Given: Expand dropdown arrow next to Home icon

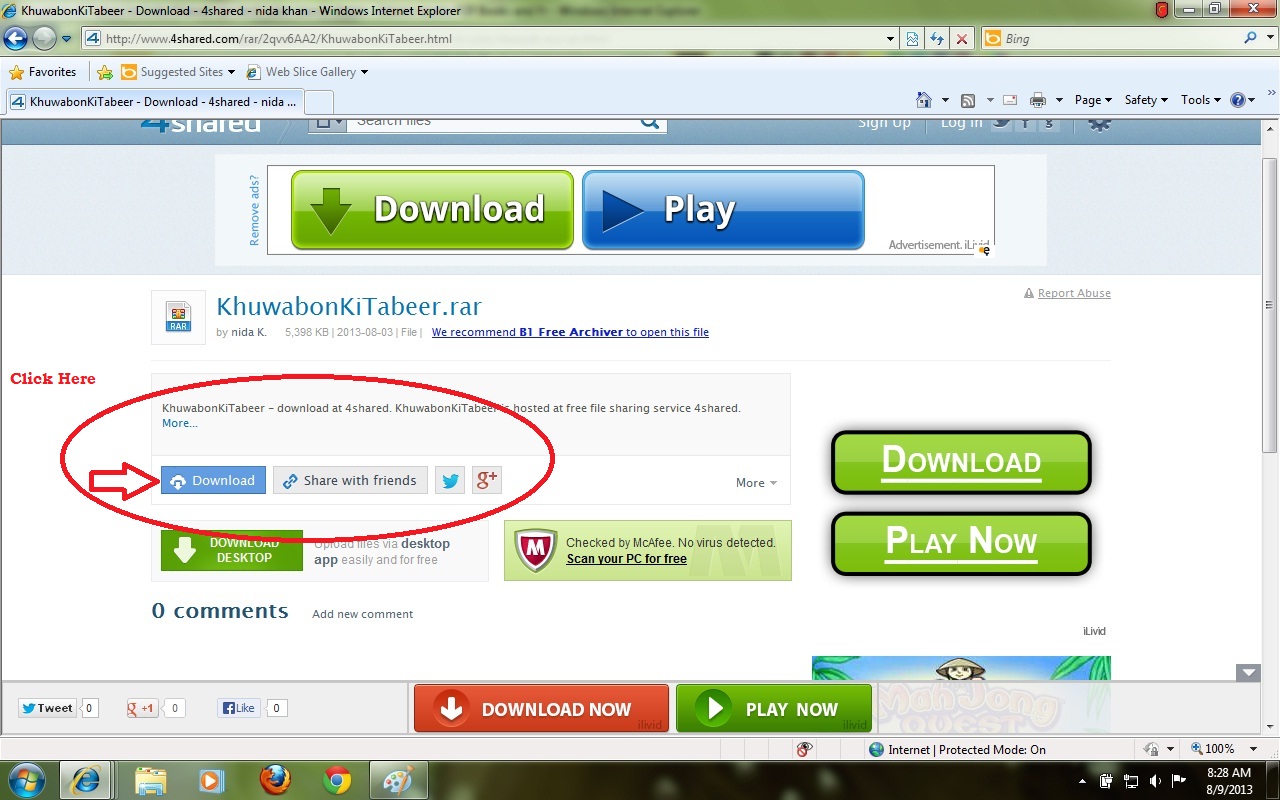Looking at the screenshot, I should pos(945,100).
